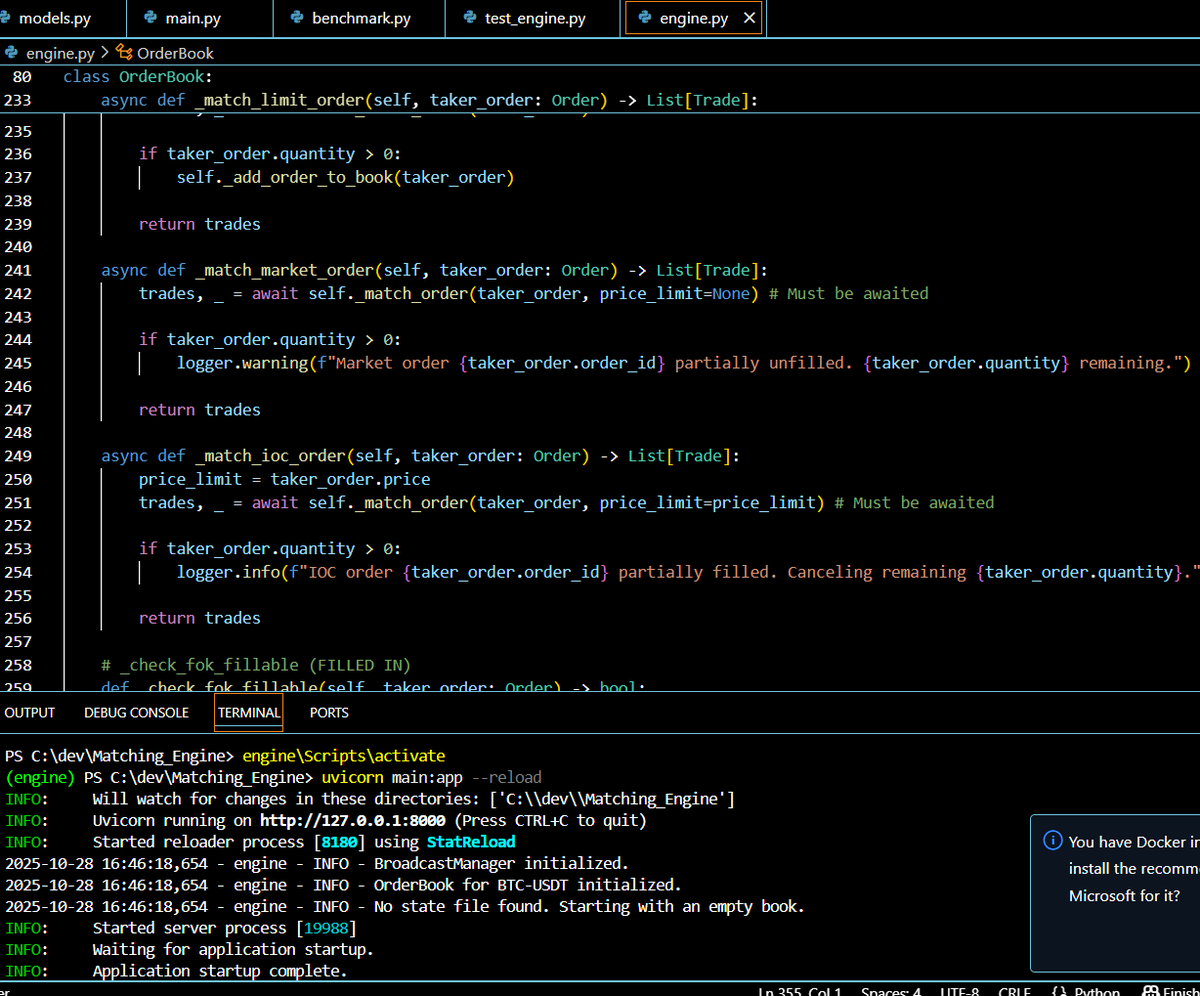Image resolution: width=1200 pixels, height=996 pixels.
Task: Click the Python icon on main.py tab
Action: pyautogui.click(x=151, y=19)
